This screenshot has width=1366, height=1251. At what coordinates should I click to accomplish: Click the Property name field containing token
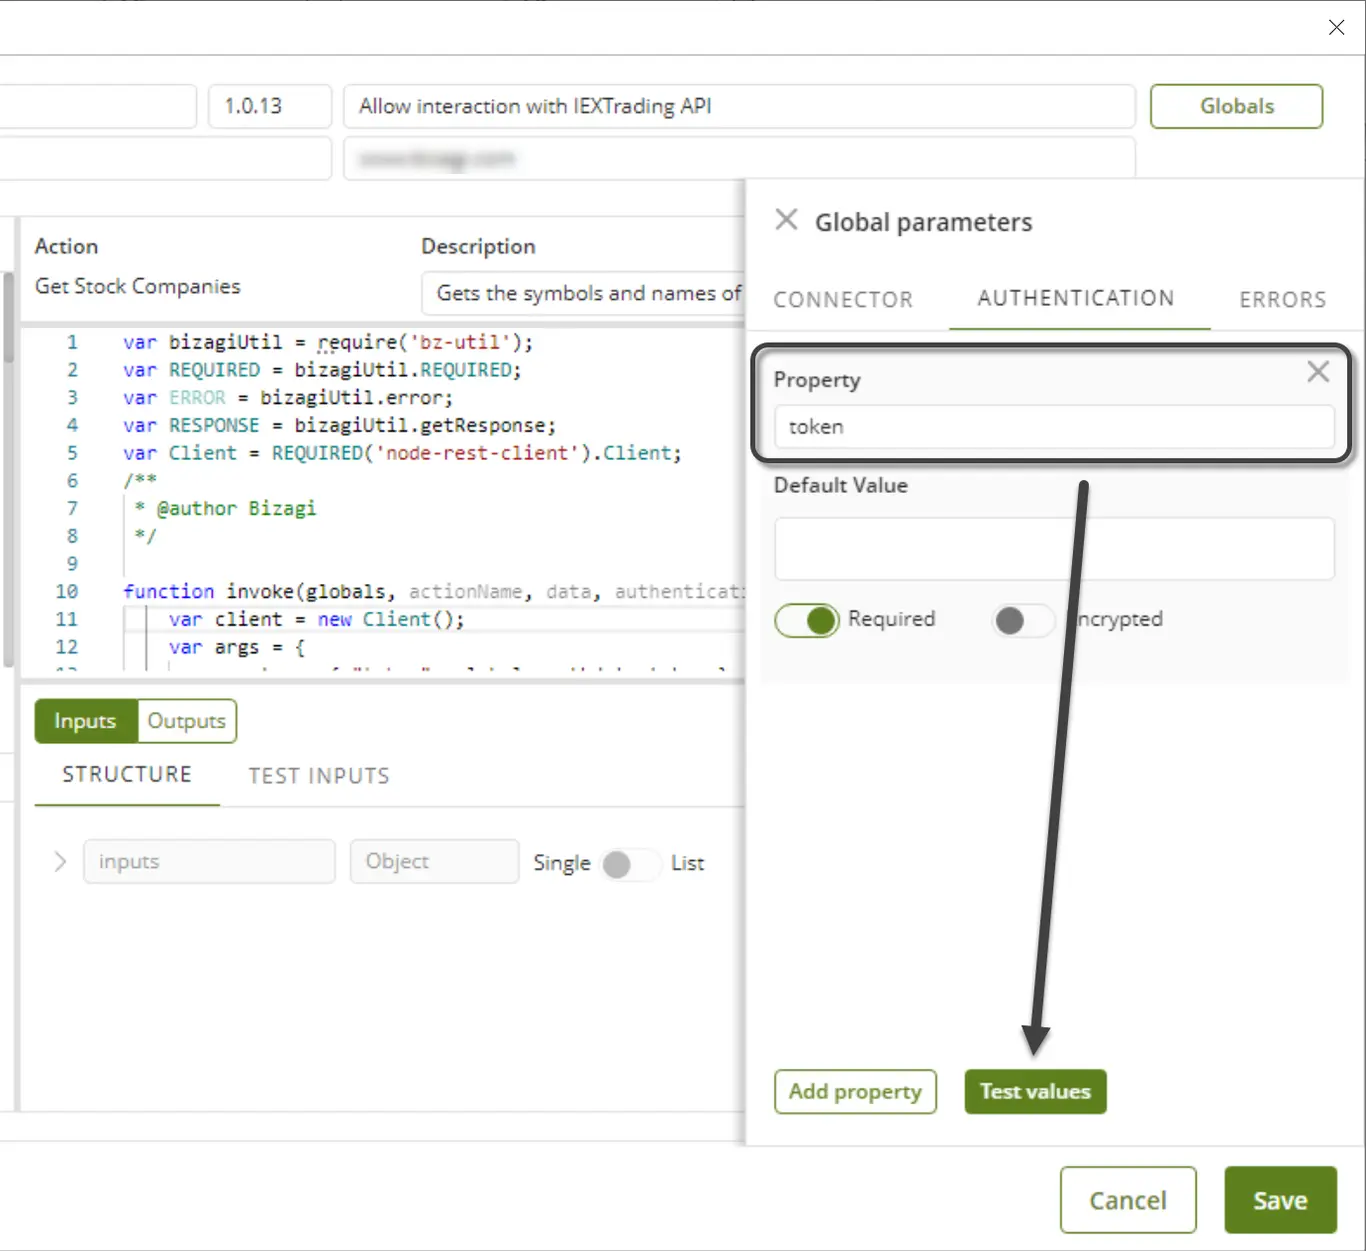[1054, 427]
